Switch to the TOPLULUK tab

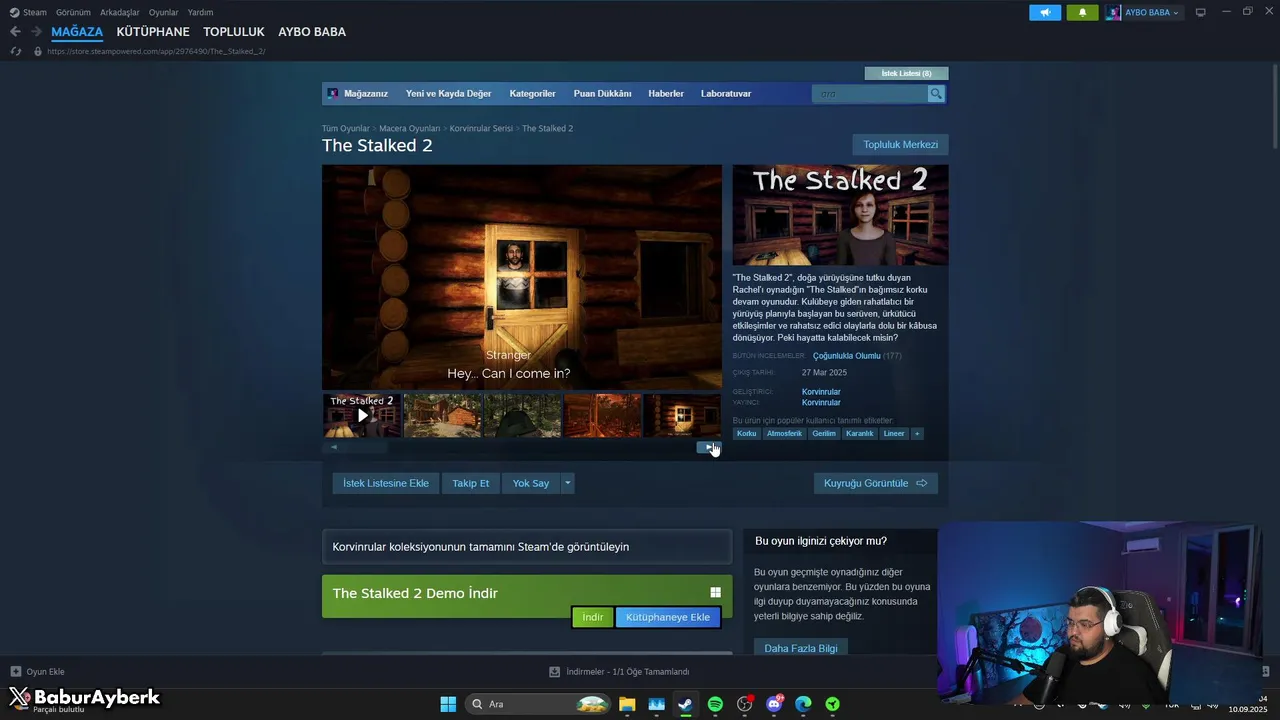(234, 32)
